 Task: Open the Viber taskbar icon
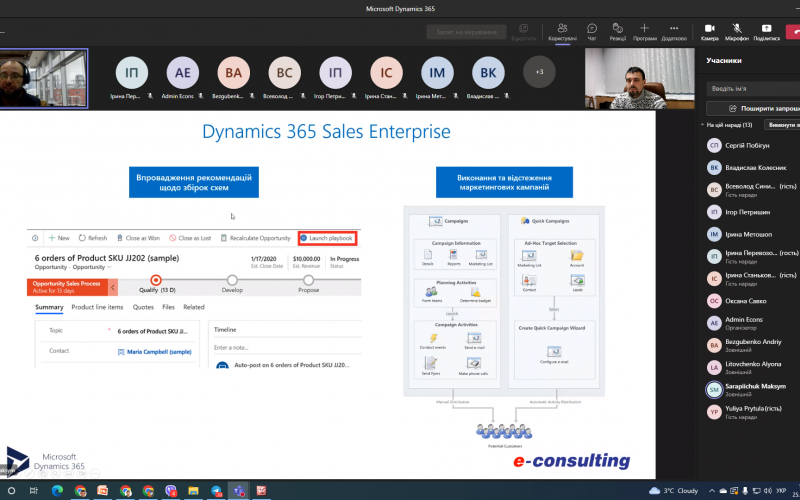tap(171, 491)
